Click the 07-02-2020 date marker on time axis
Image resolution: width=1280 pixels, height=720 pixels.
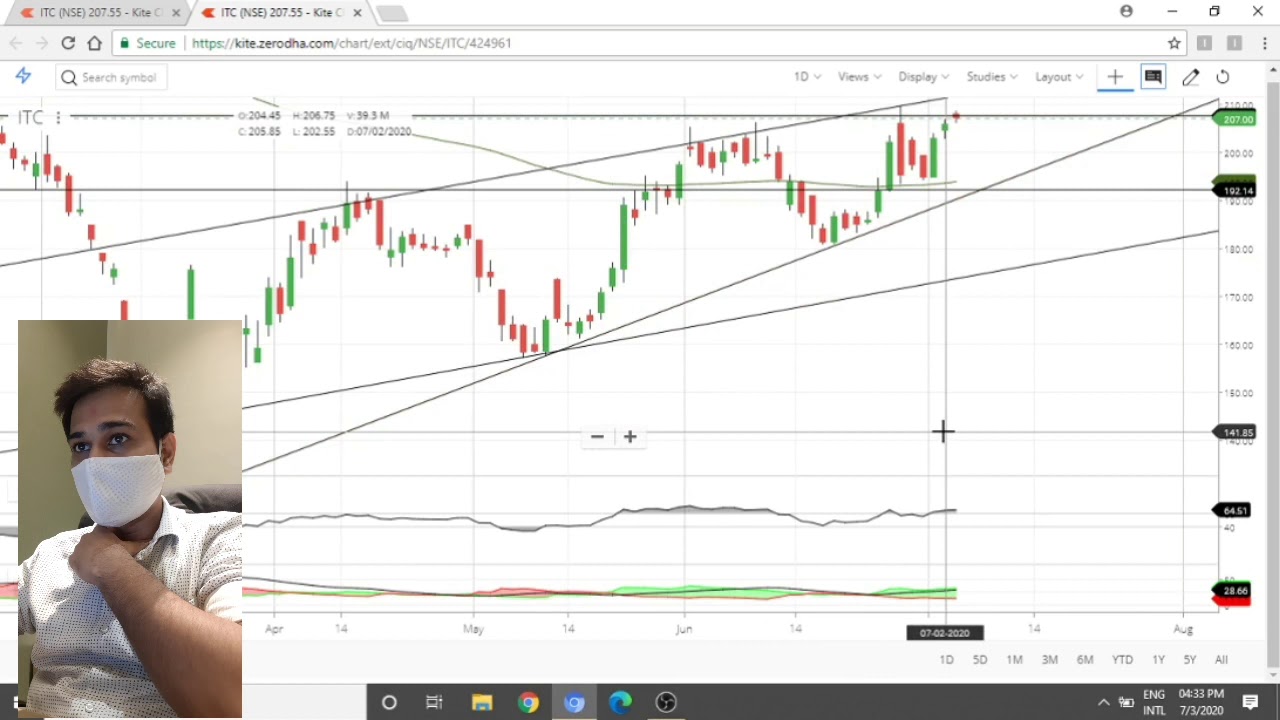(945, 633)
